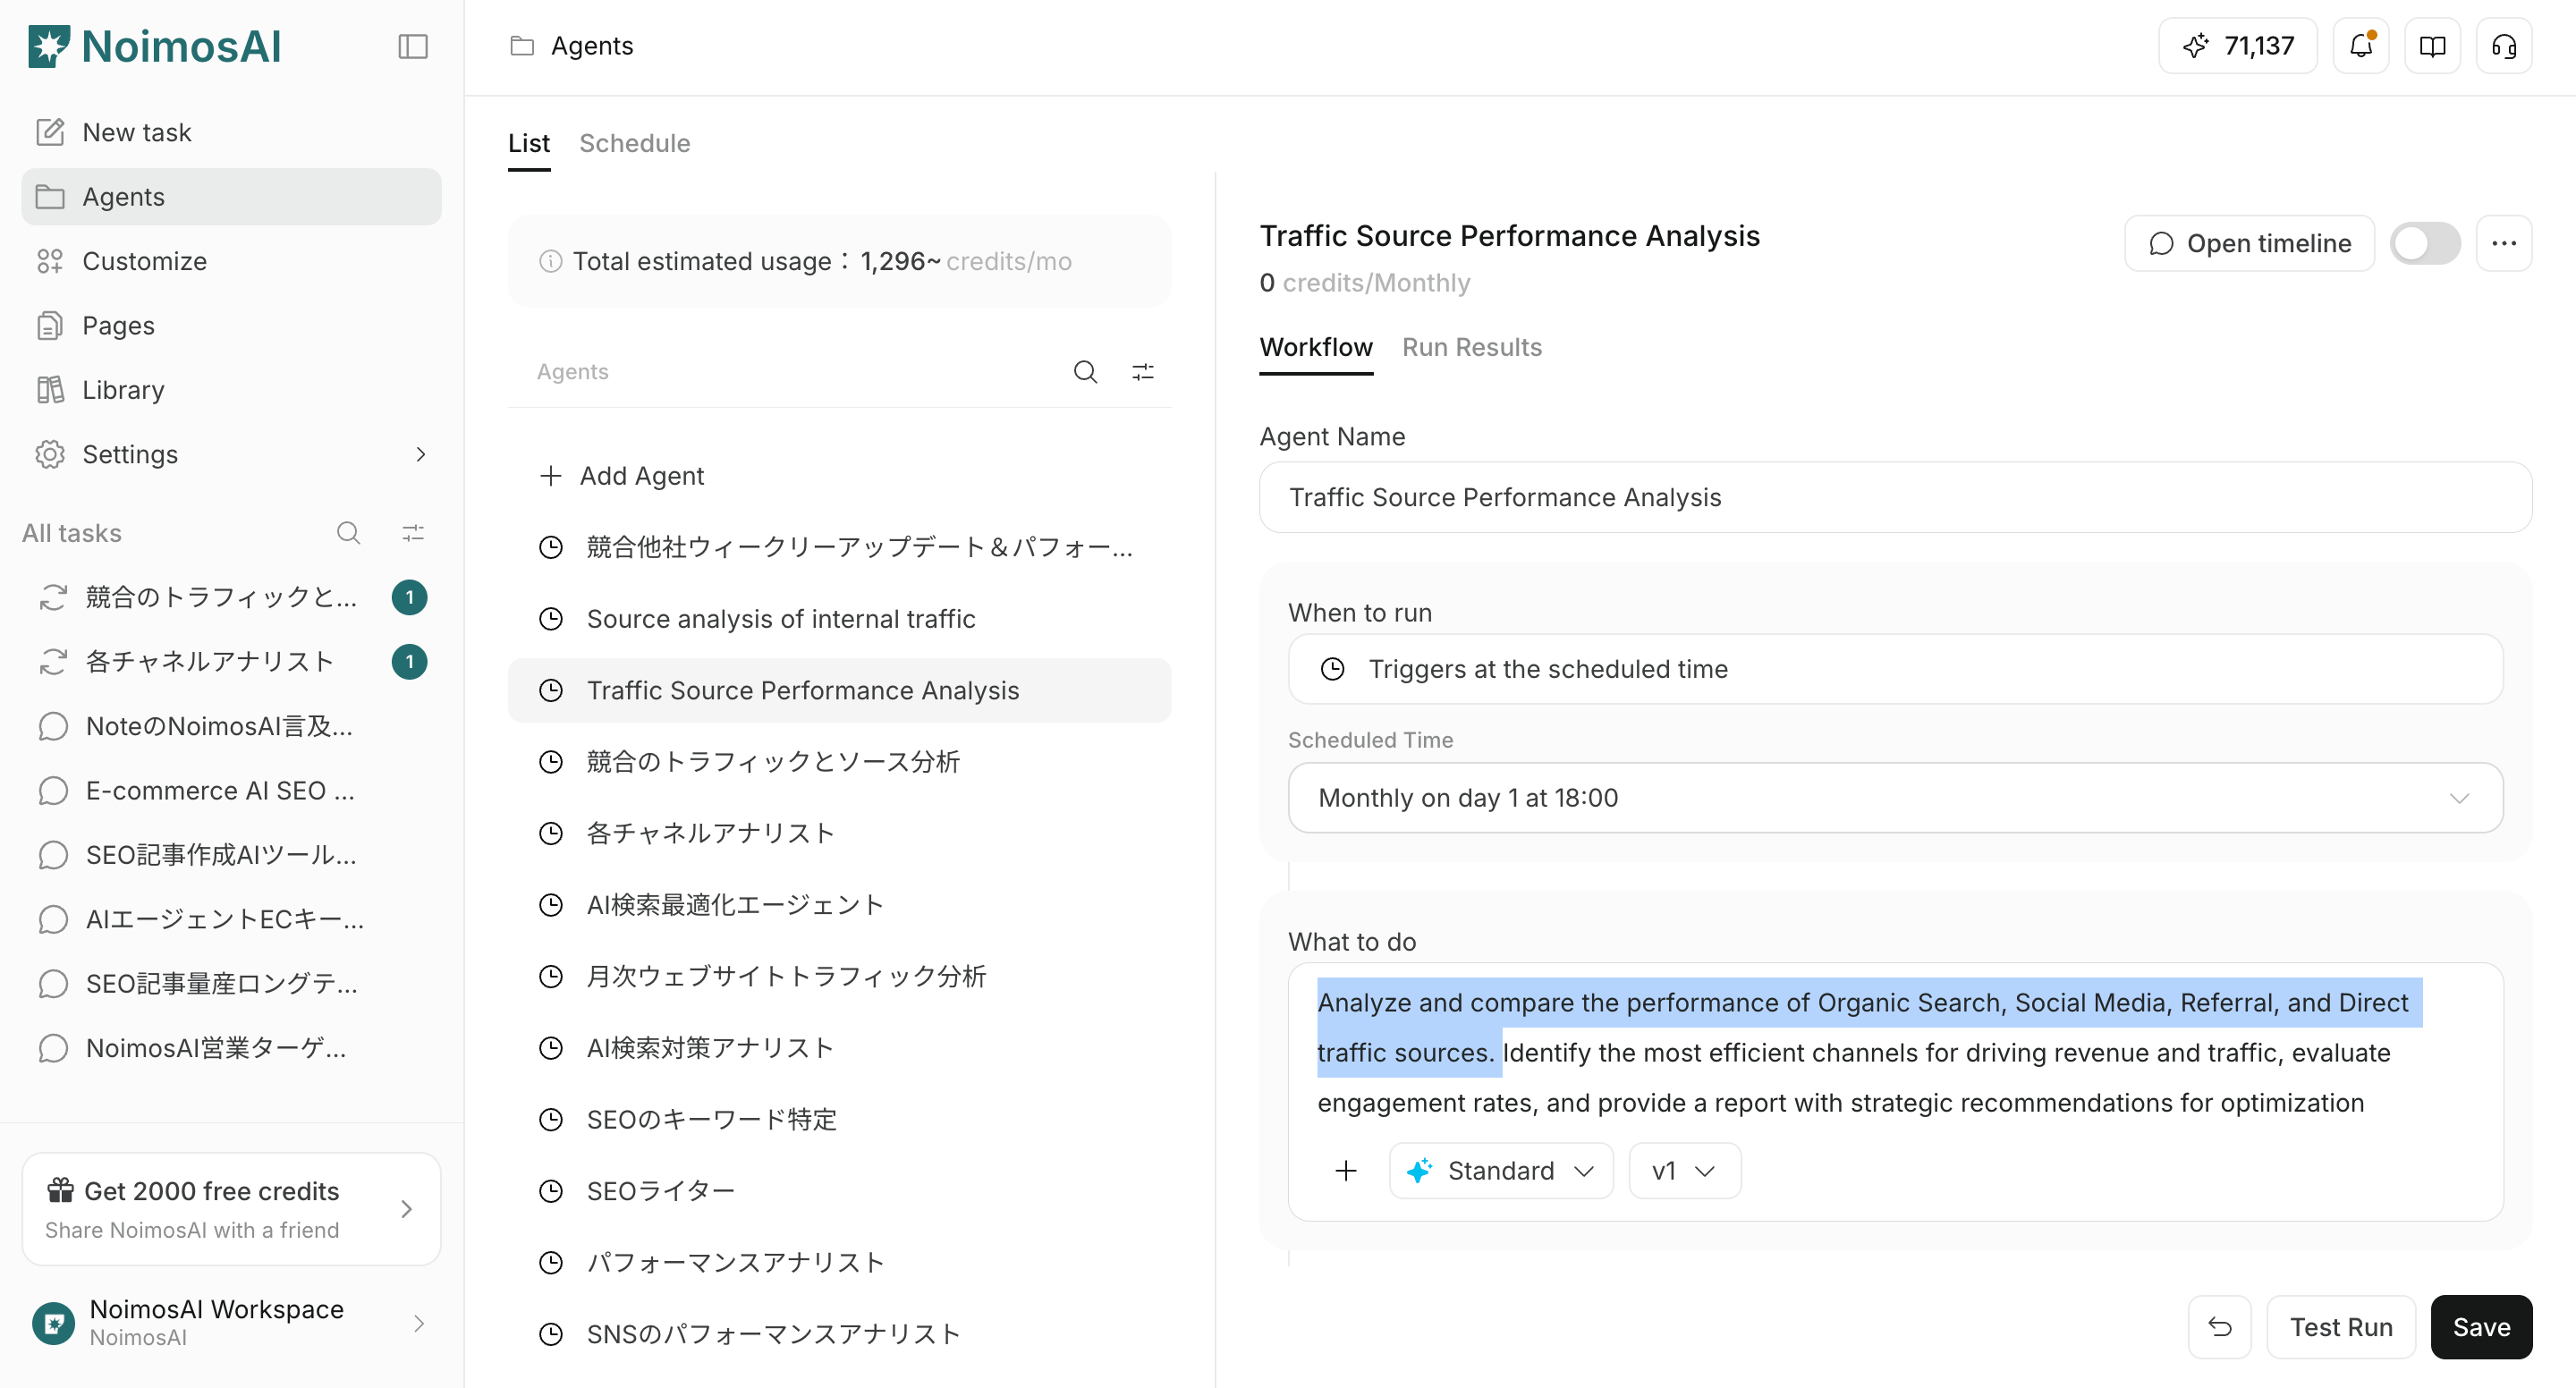Open the New task item
Viewport: 2576px width, 1388px height.
231,132
